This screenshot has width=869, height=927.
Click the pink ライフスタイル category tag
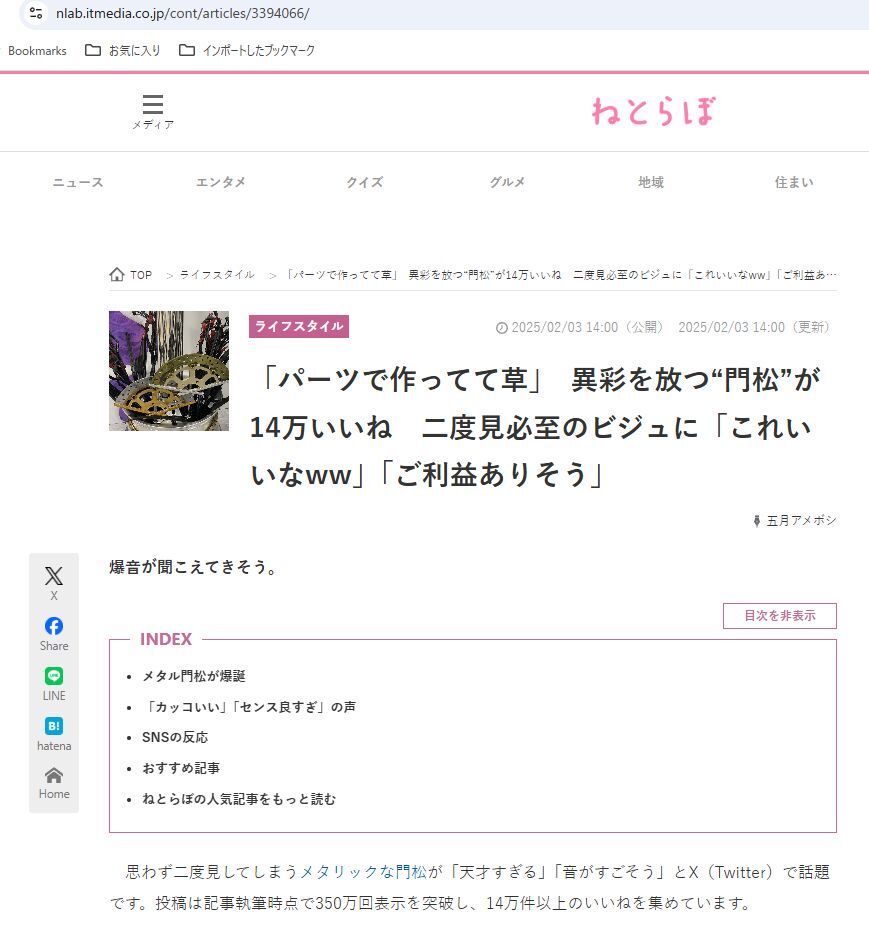pos(299,326)
